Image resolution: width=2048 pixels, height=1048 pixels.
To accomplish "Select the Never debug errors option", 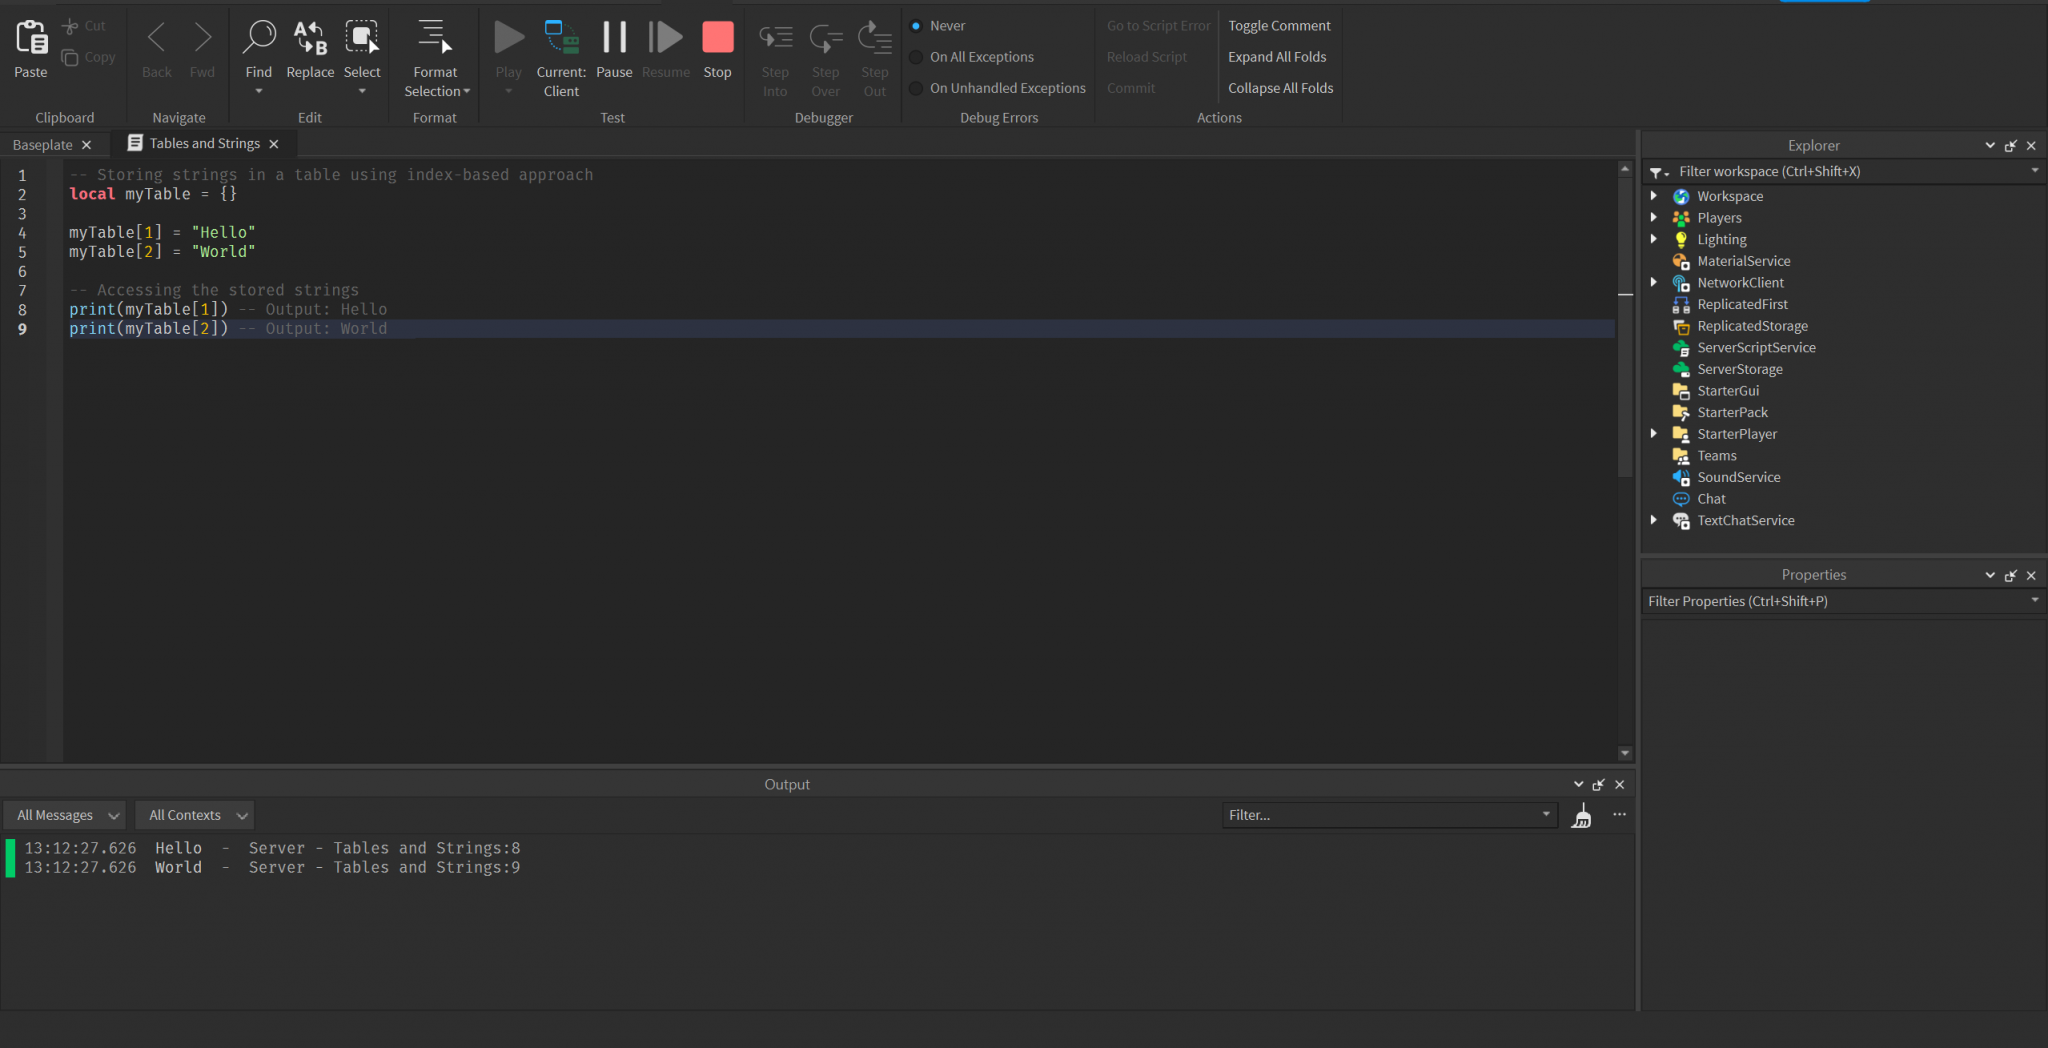I will click(x=917, y=25).
